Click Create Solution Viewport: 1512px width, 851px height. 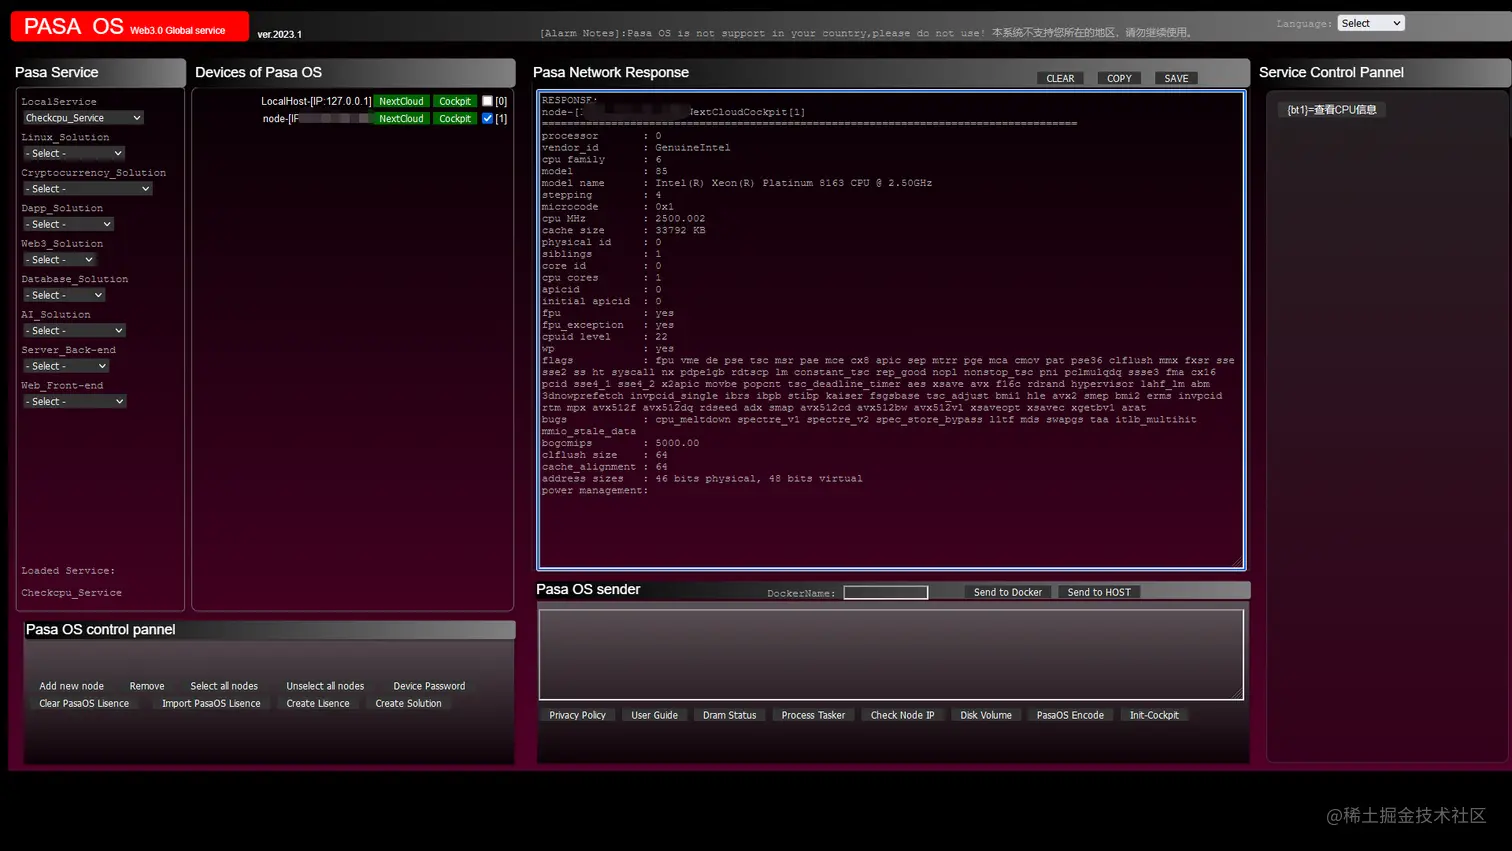coord(408,703)
